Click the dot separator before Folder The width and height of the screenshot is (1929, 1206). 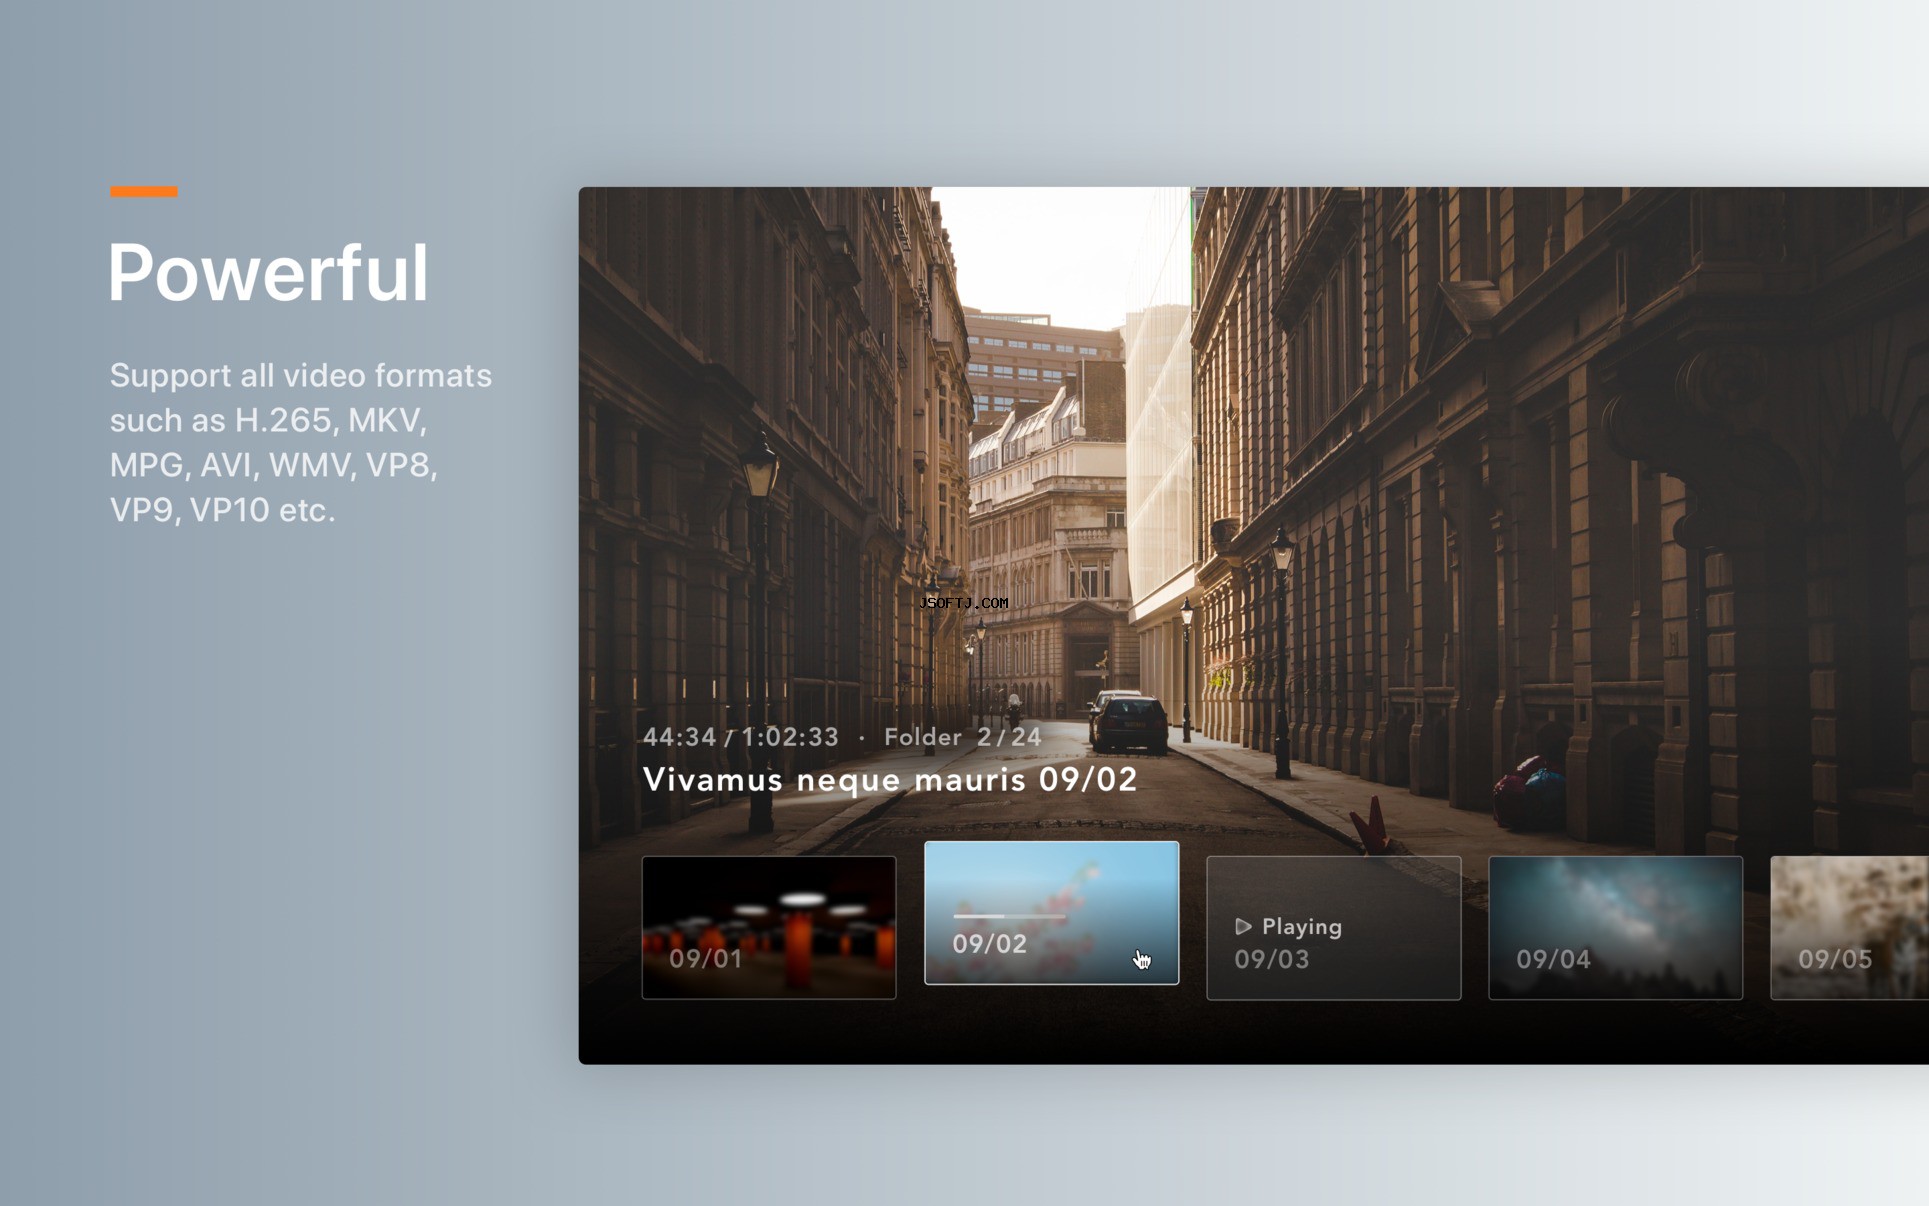point(861,738)
